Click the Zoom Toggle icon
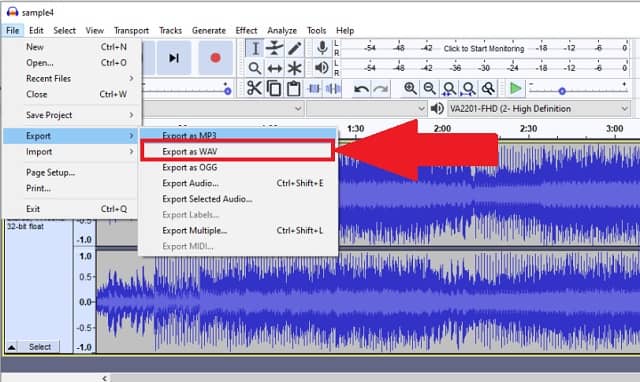Image resolution: width=640 pixels, height=382 pixels. point(488,88)
